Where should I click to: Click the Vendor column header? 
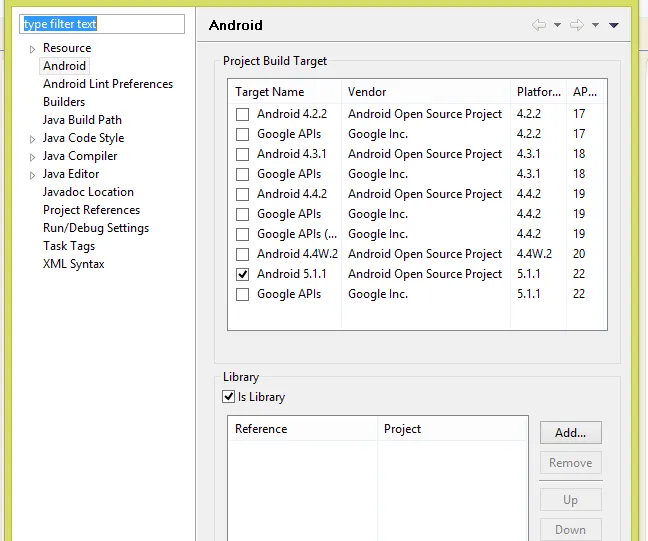click(x=367, y=92)
